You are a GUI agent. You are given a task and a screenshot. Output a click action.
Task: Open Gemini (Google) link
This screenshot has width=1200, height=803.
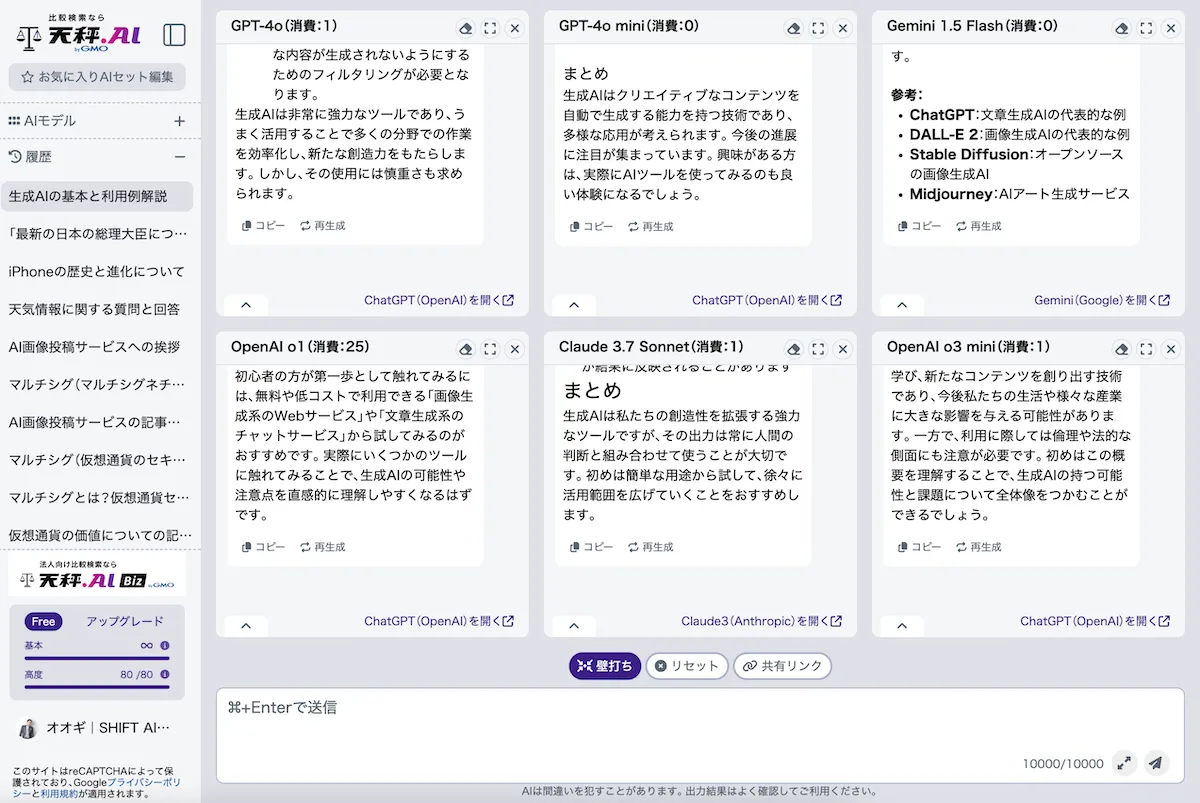point(1102,300)
